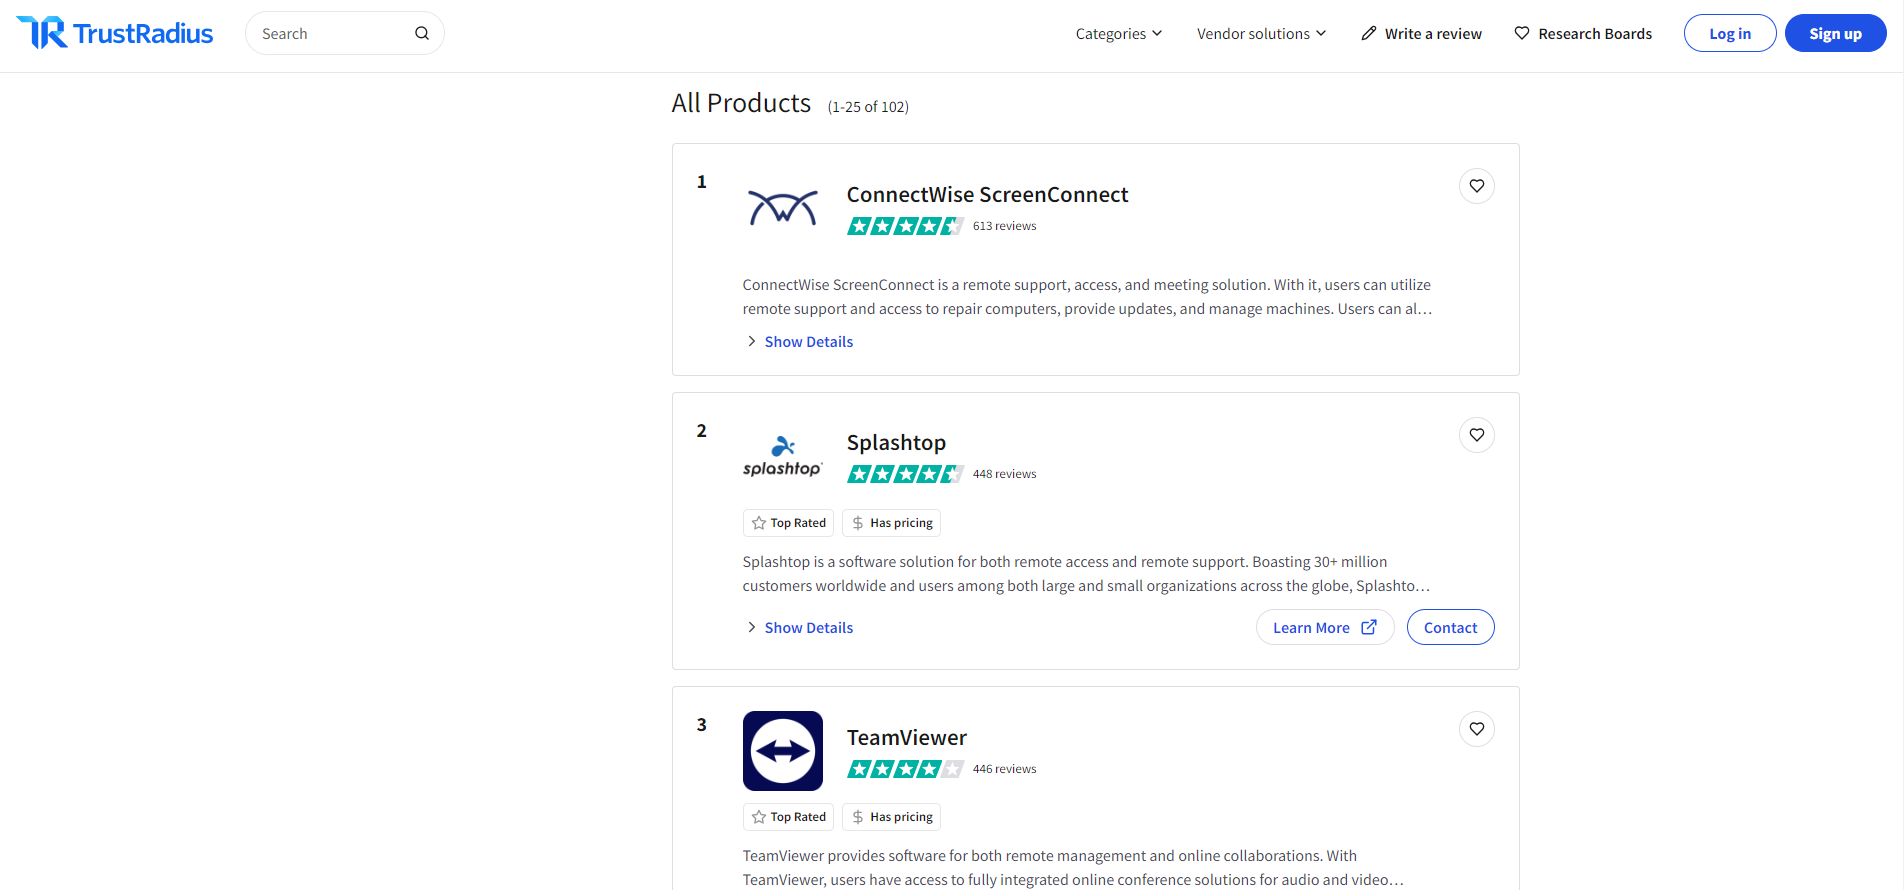Go to Research Boards
Image resolution: width=1904 pixels, height=890 pixels.
point(1583,33)
